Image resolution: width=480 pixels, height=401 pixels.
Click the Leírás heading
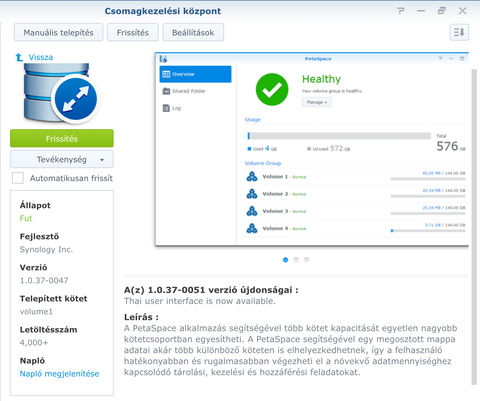(141, 317)
